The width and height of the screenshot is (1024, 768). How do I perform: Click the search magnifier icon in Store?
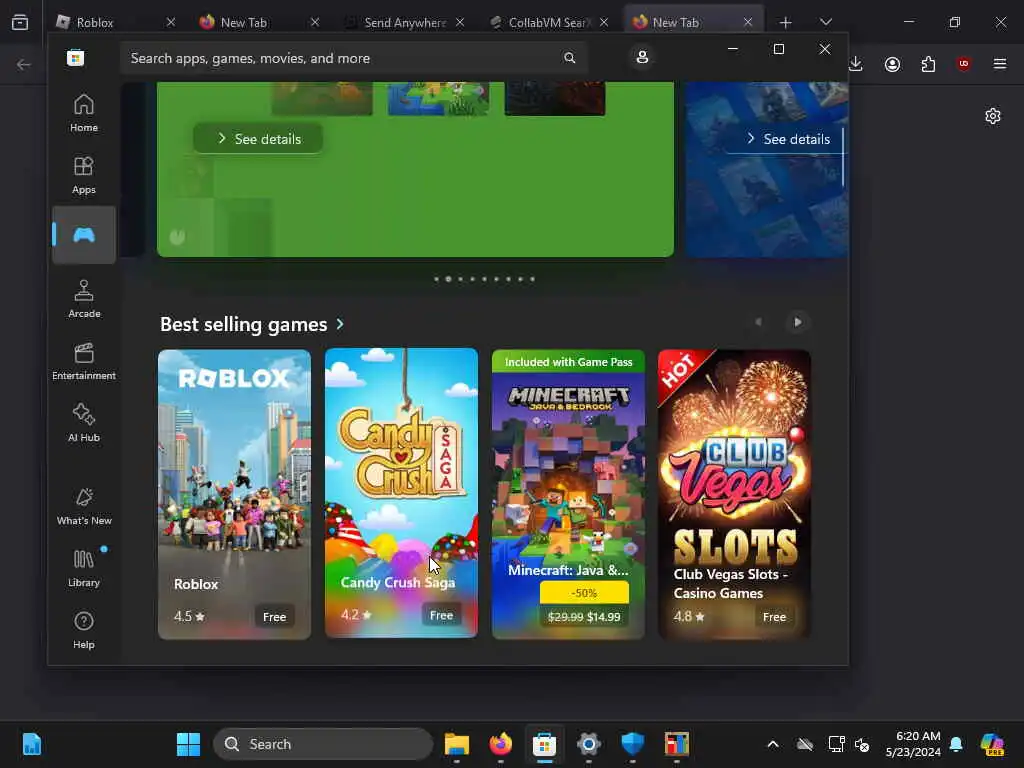[x=569, y=58]
